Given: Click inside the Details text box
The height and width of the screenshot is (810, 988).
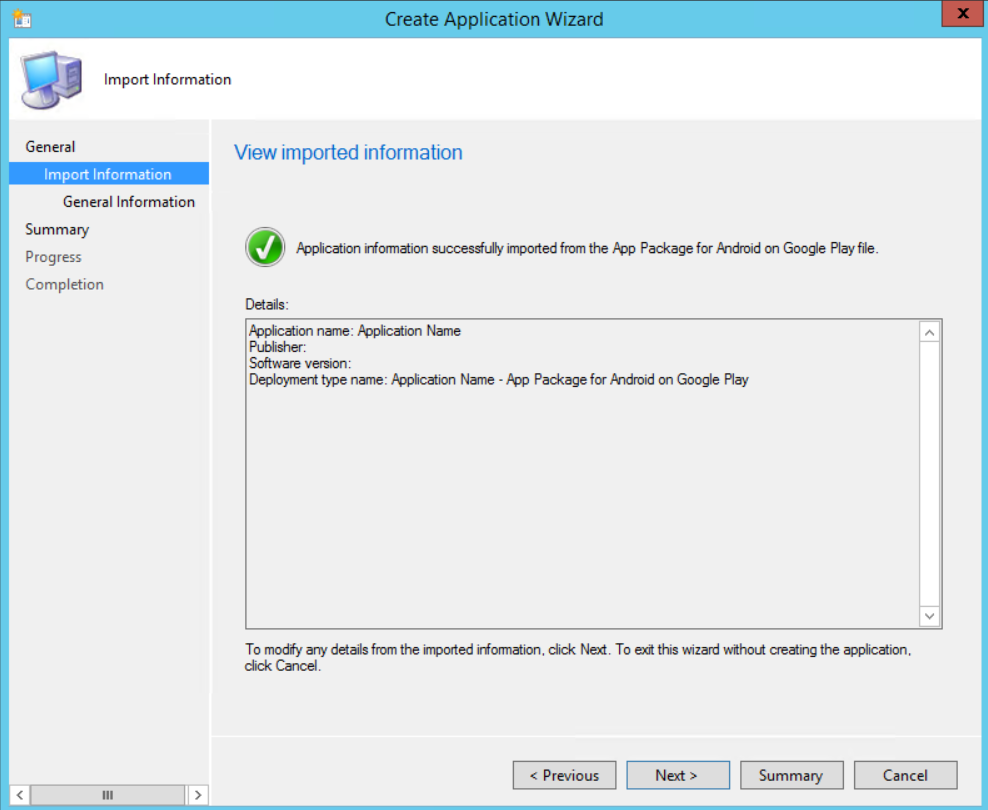Looking at the screenshot, I should pos(580,480).
